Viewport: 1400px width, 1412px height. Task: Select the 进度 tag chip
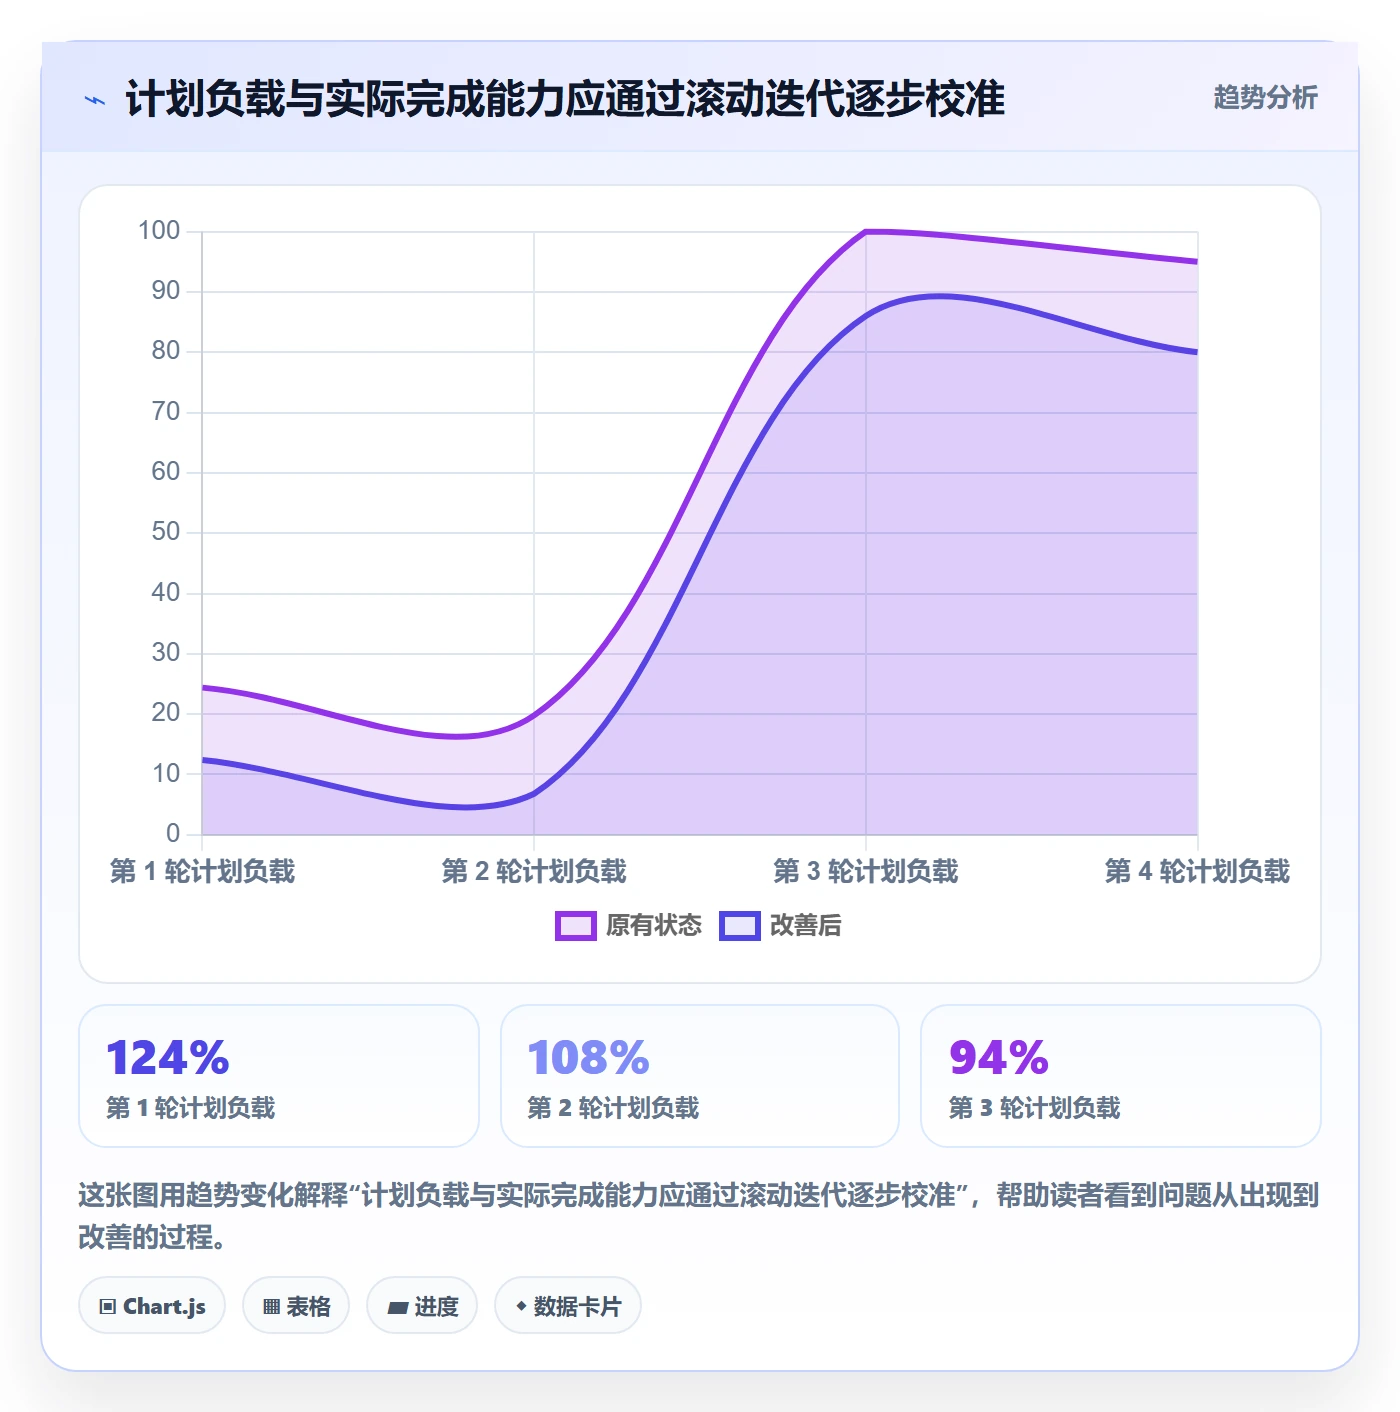422,1306
